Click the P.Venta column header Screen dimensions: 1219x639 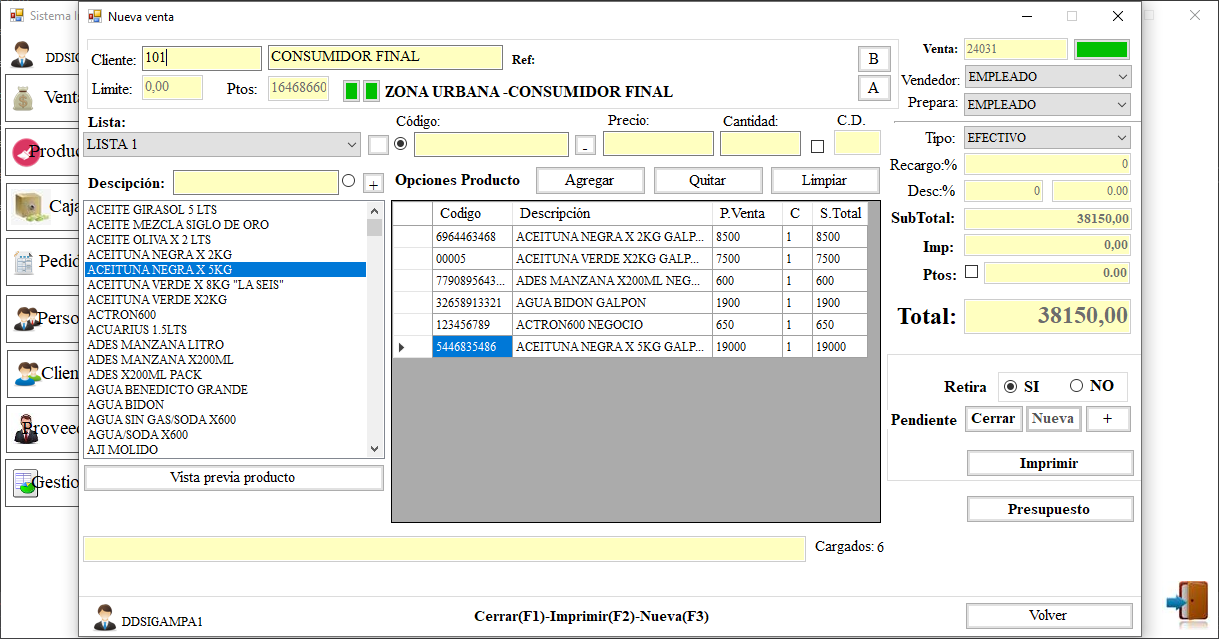(747, 213)
